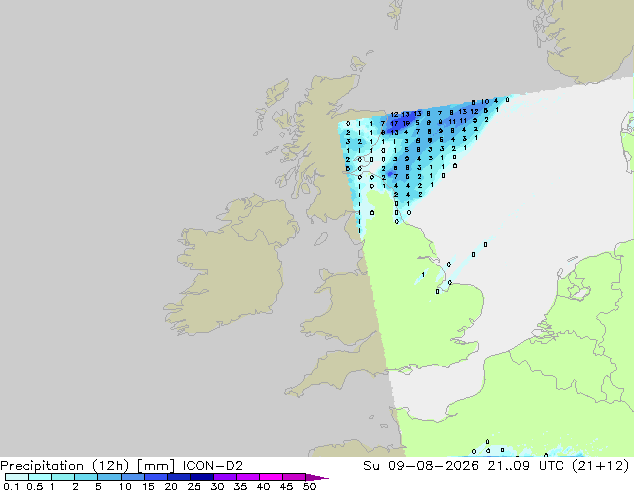Select the 1–2 mm legend swatch
634x490 pixels.
tap(63, 477)
